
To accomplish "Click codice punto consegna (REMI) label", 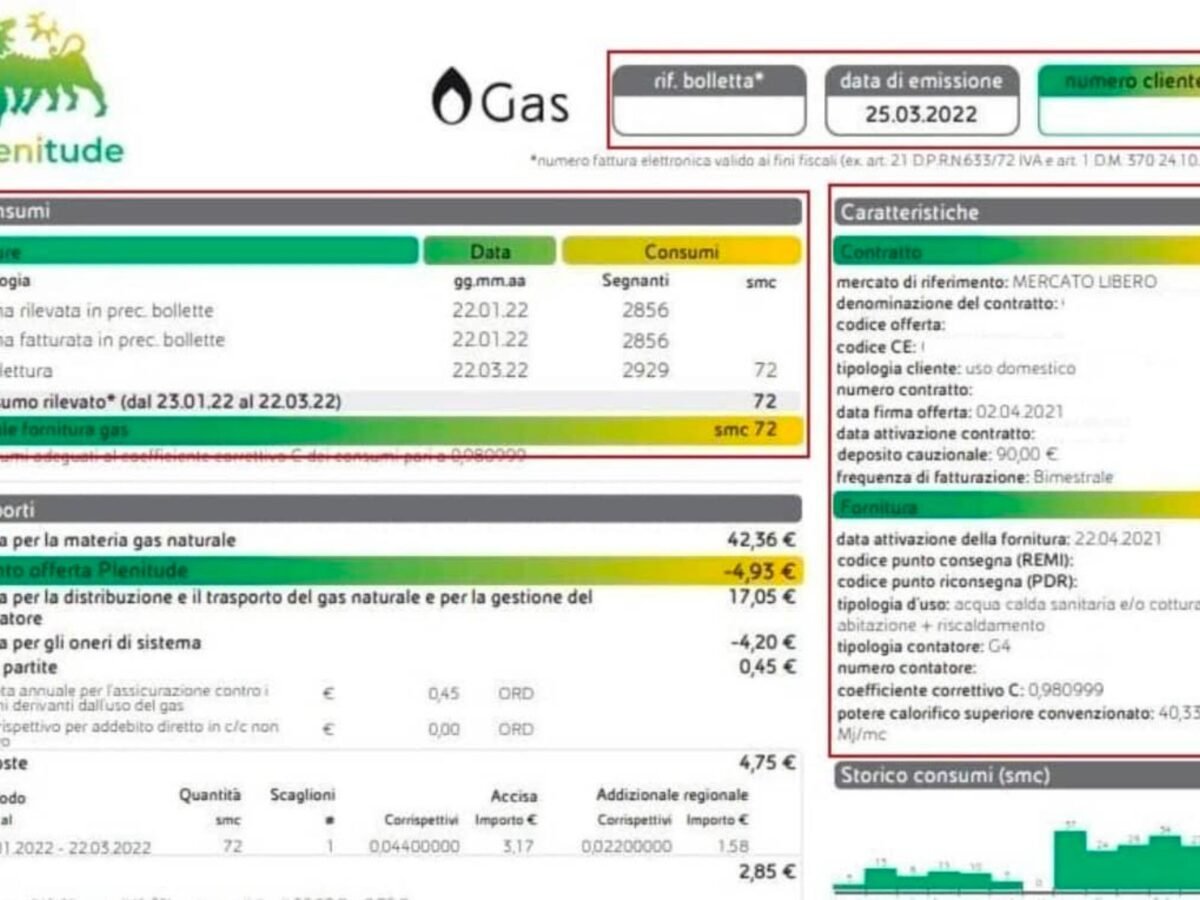I will click(x=955, y=560).
